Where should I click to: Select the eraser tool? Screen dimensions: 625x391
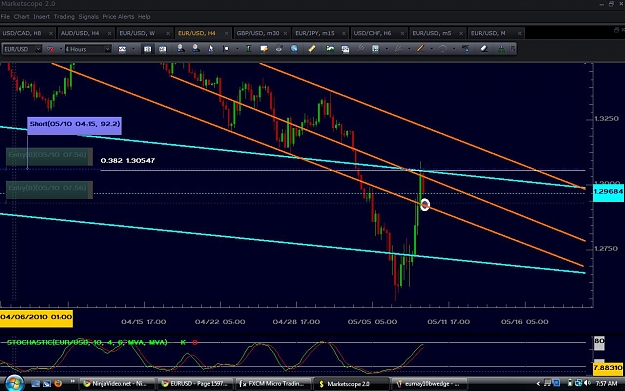484,49
